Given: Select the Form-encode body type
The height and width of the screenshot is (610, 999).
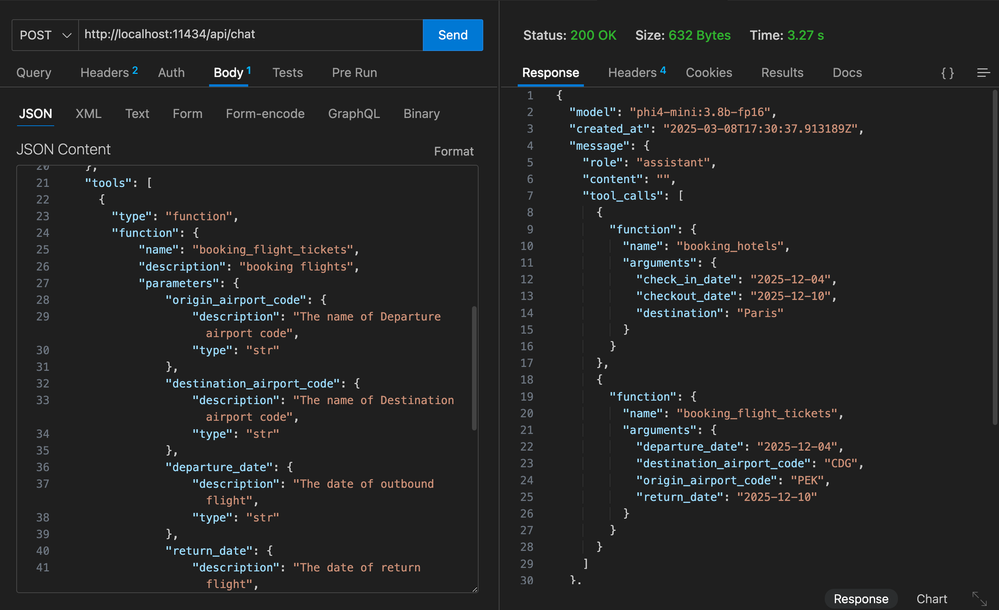Looking at the screenshot, I should pyautogui.click(x=265, y=114).
